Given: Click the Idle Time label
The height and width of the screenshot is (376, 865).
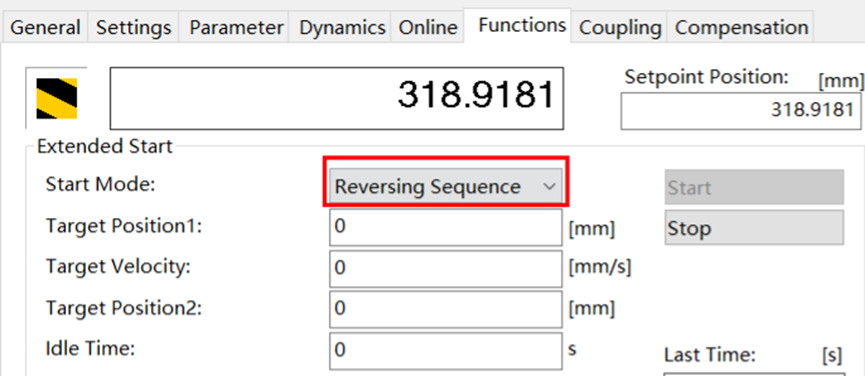Looking at the screenshot, I should tap(90, 349).
